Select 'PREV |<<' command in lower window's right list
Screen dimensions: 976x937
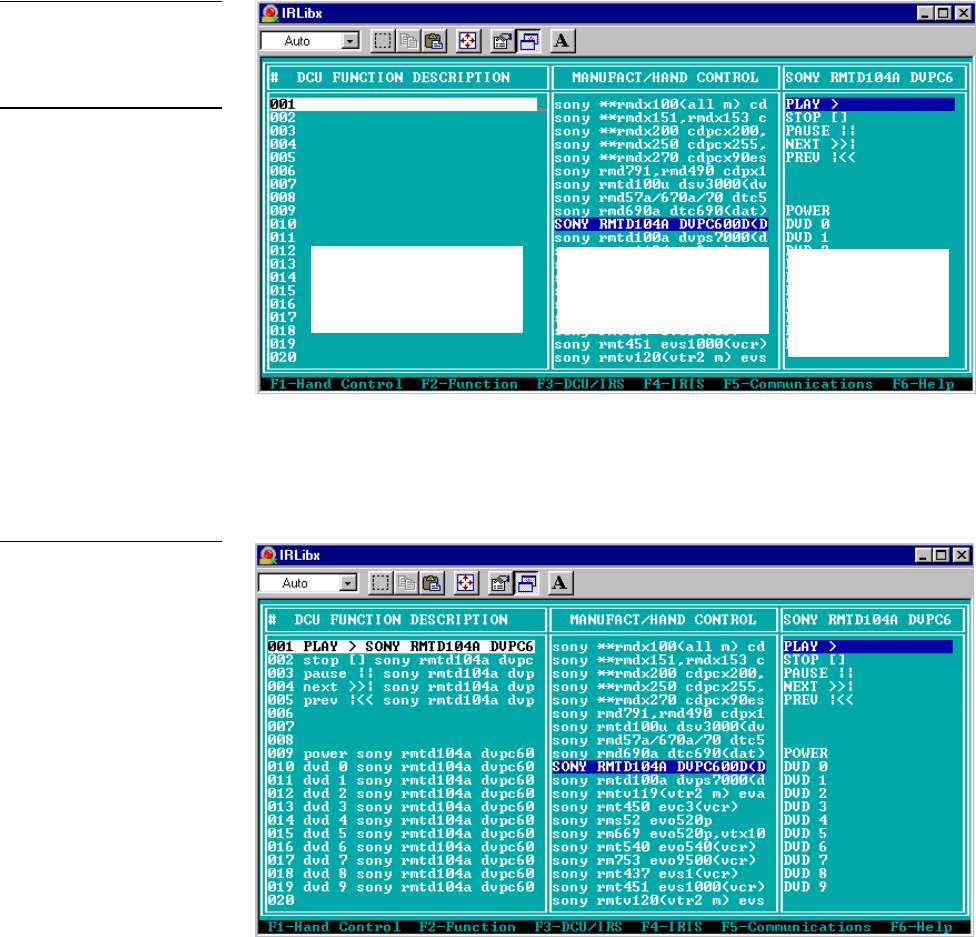819,700
